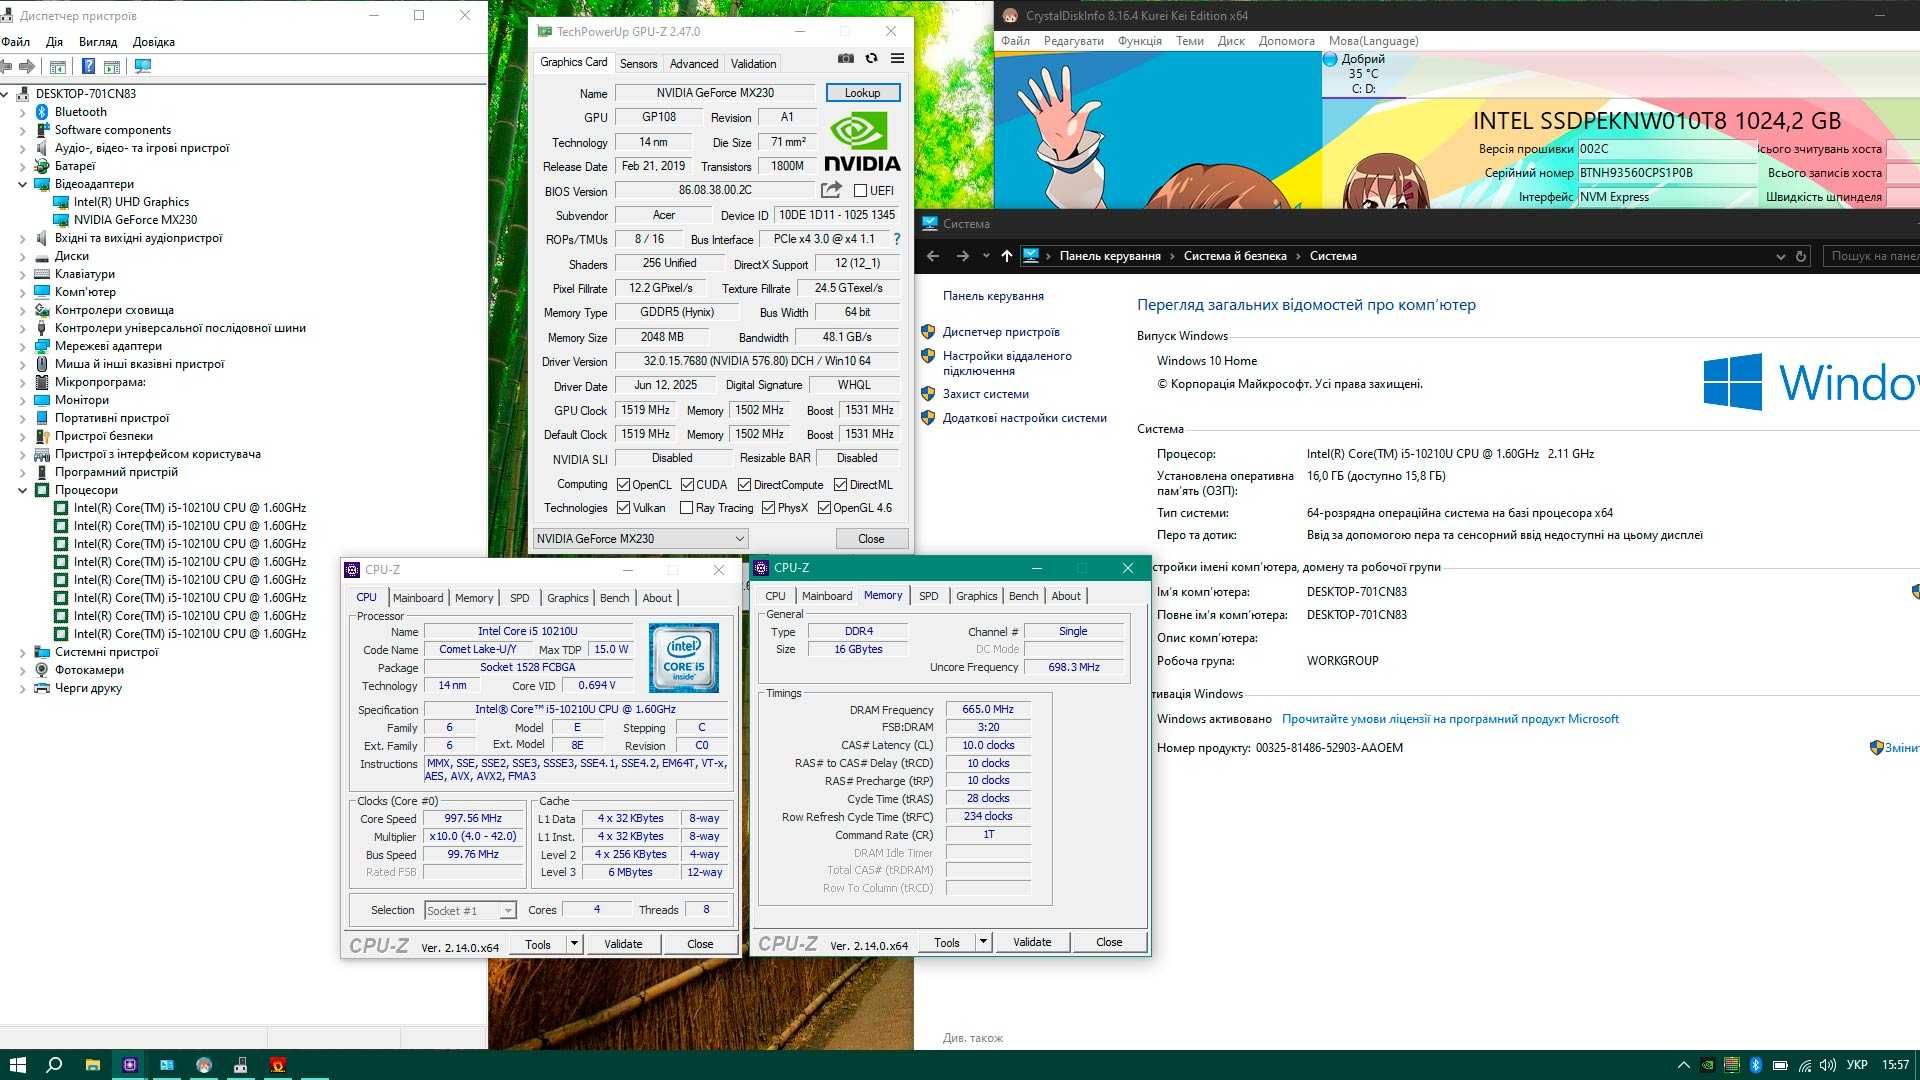1920x1080 pixels.
Task: Toggle the OpenCL checkbox
Action: [x=623, y=485]
